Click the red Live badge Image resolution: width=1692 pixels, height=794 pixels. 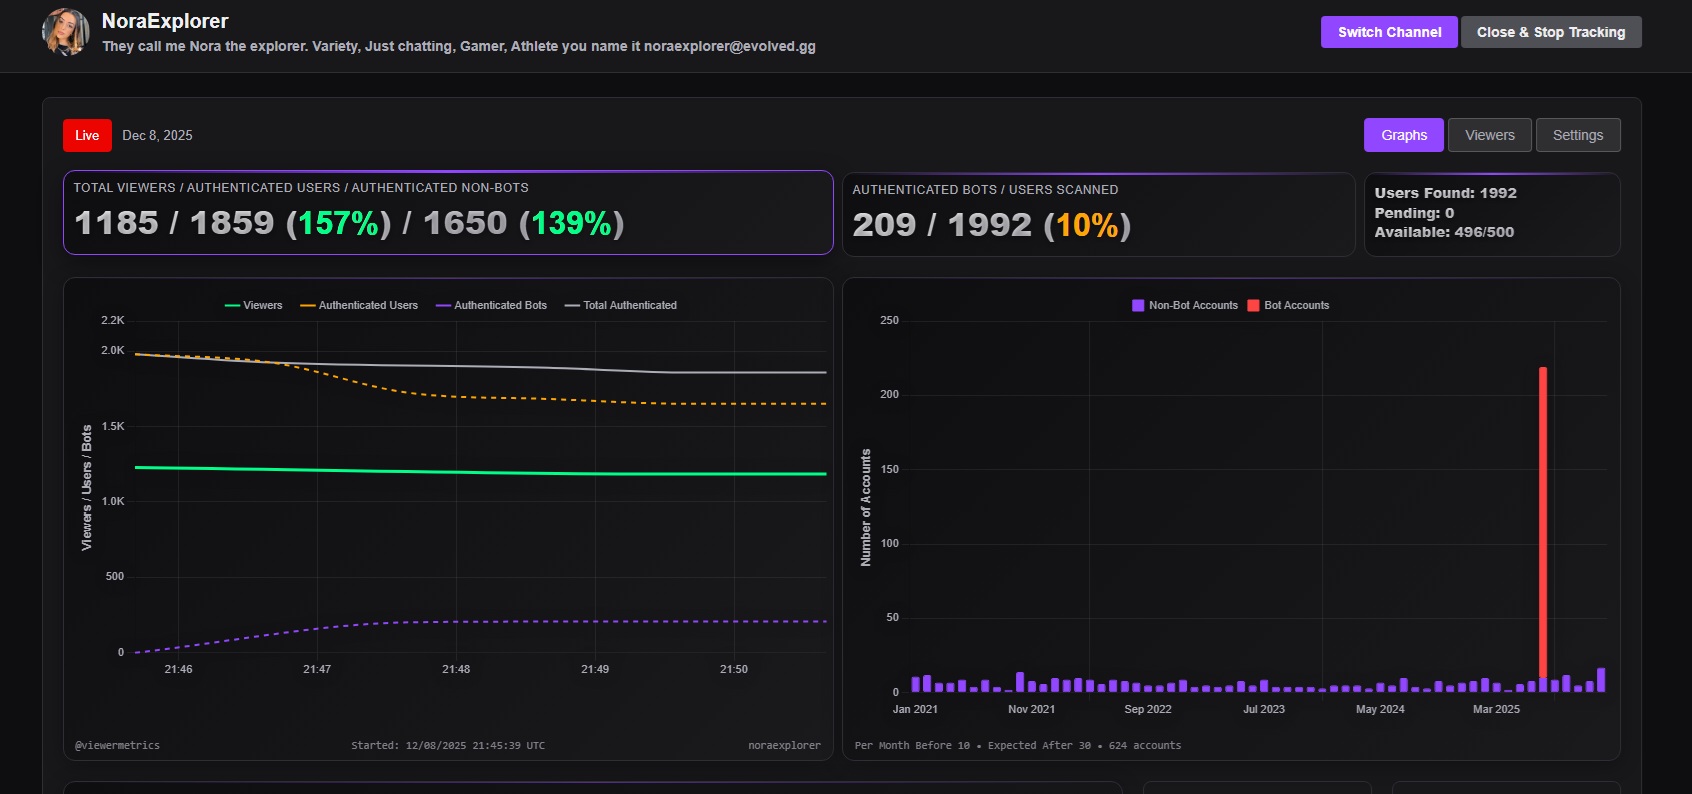(x=87, y=135)
